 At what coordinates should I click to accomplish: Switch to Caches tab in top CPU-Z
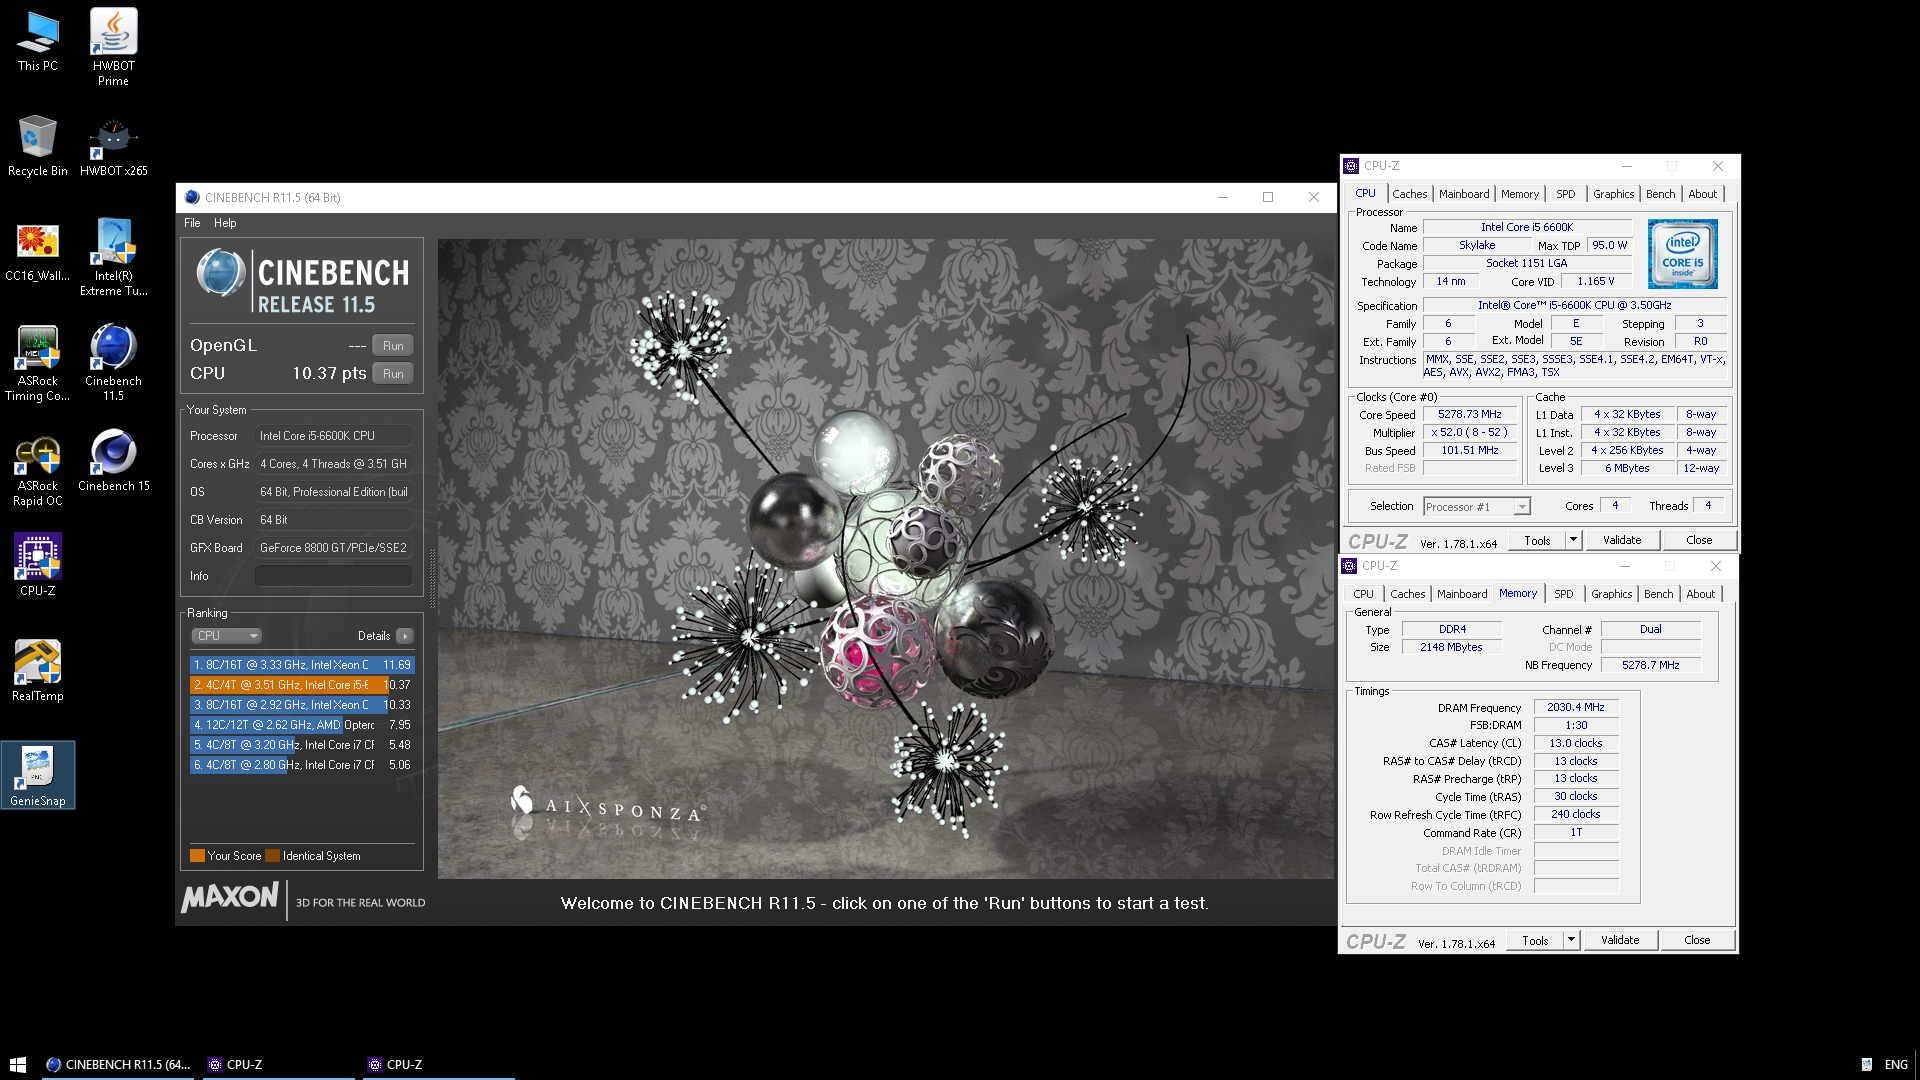click(x=1409, y=194)
